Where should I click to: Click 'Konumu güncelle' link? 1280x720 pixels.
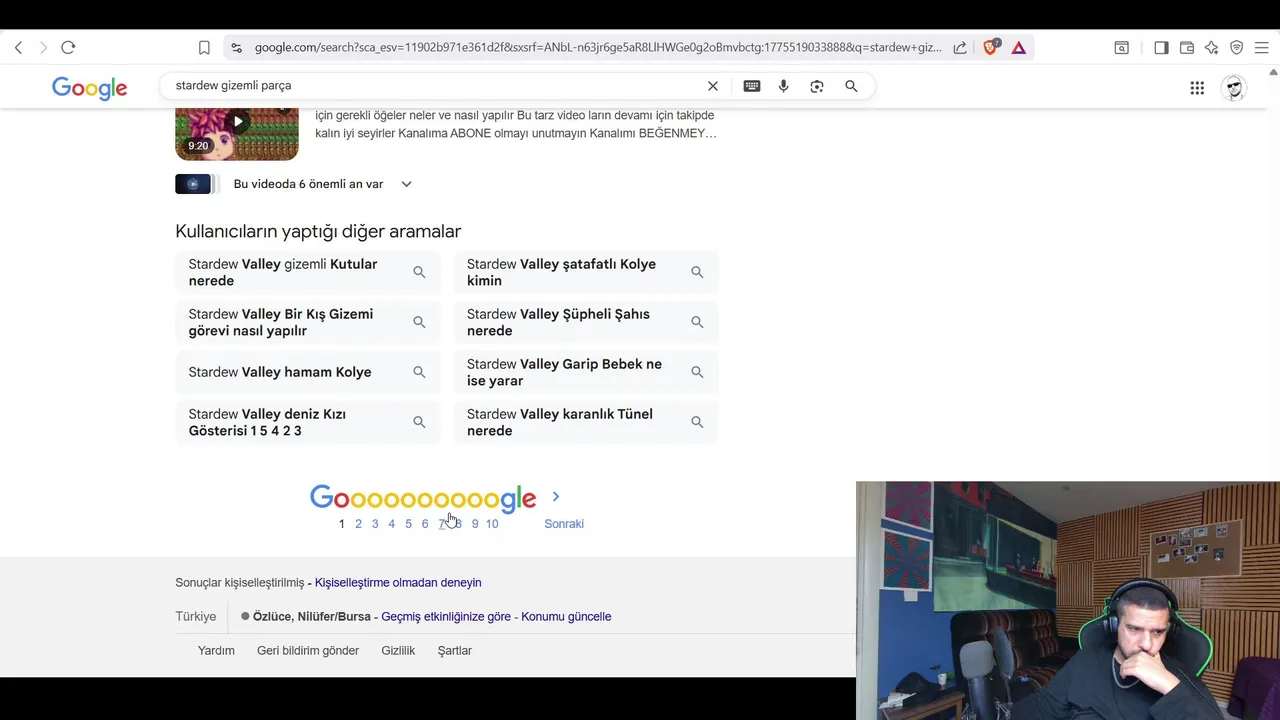click(566, 617)
